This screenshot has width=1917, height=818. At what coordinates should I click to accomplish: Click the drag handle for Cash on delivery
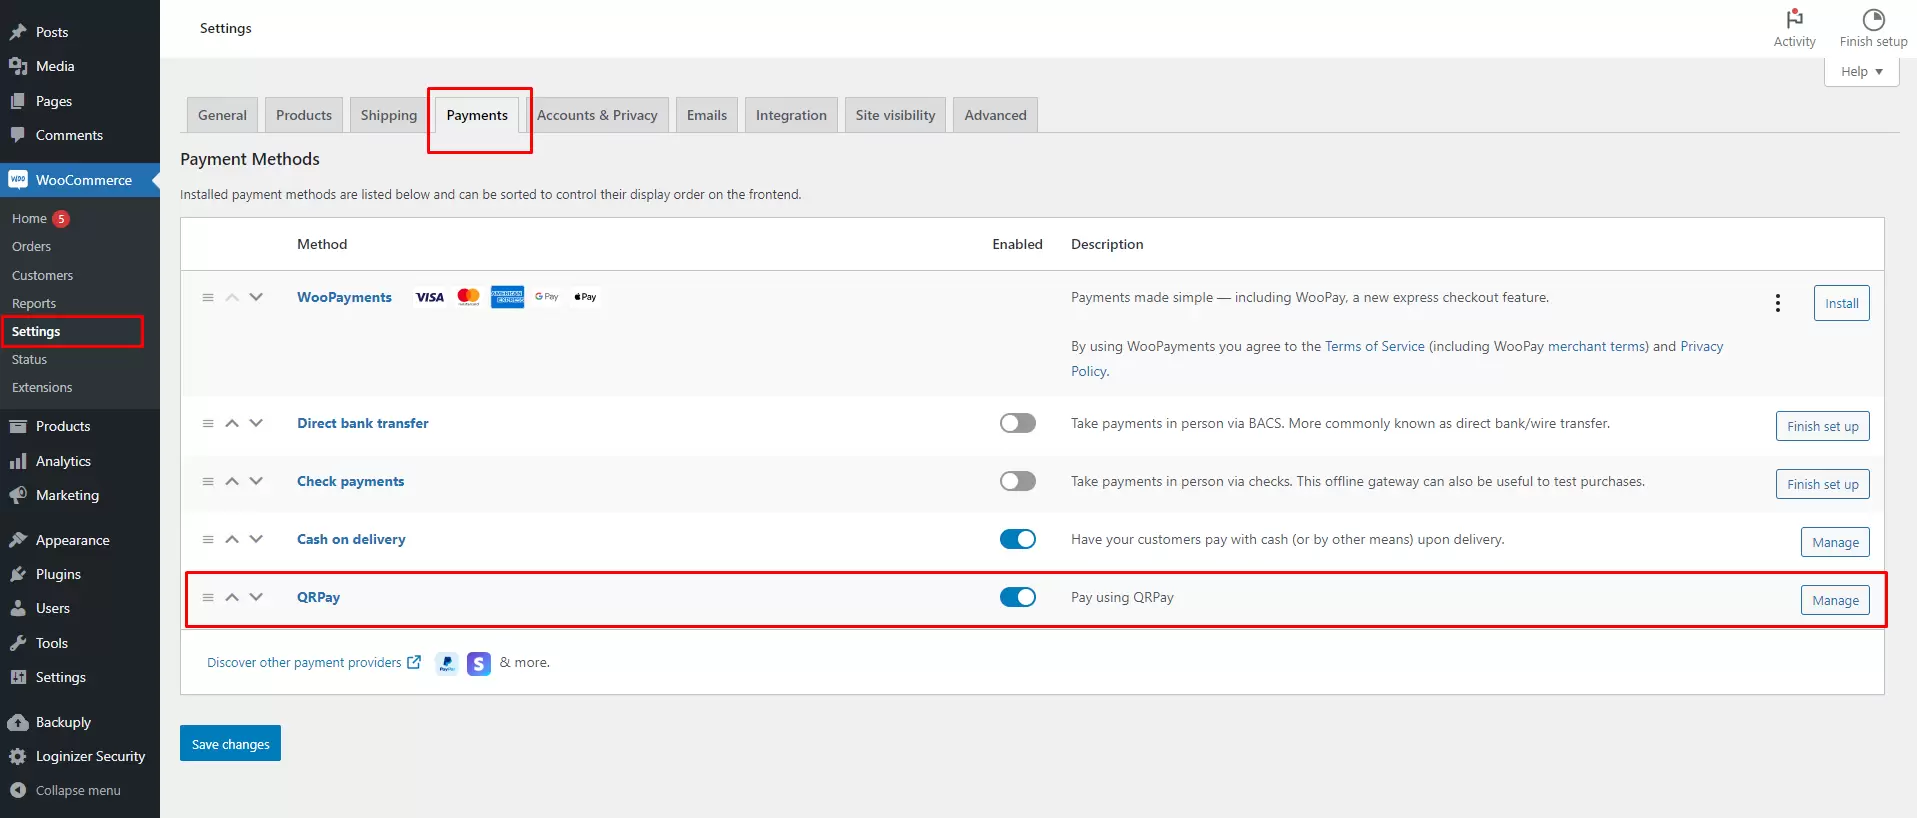point(208,539)
